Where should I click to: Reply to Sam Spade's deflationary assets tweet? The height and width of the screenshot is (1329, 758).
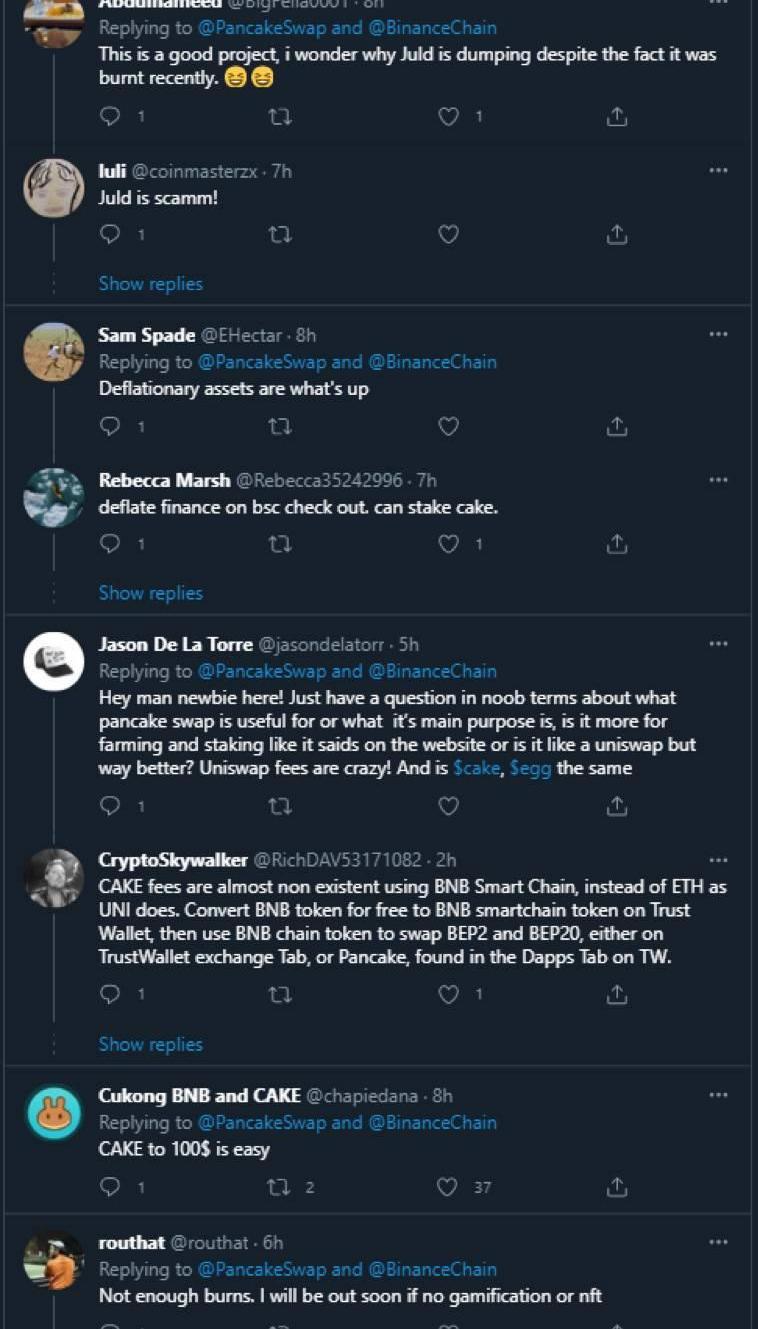[x=111, y=426]
